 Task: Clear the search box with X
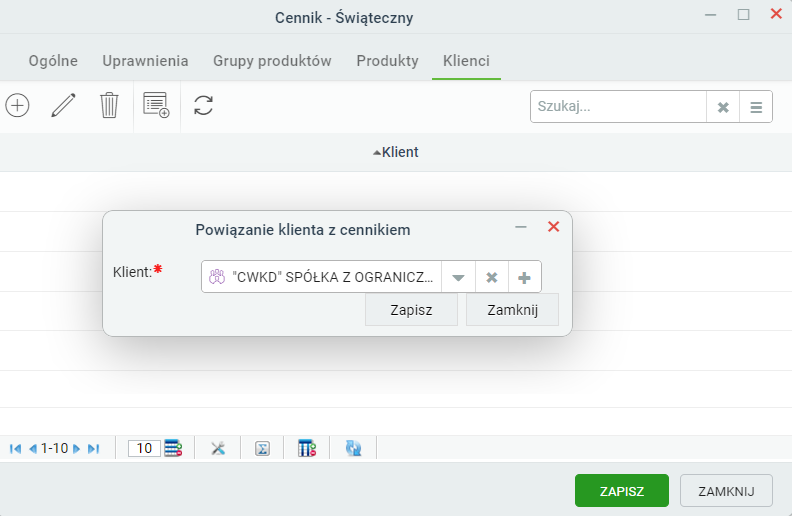click(723, 107)
